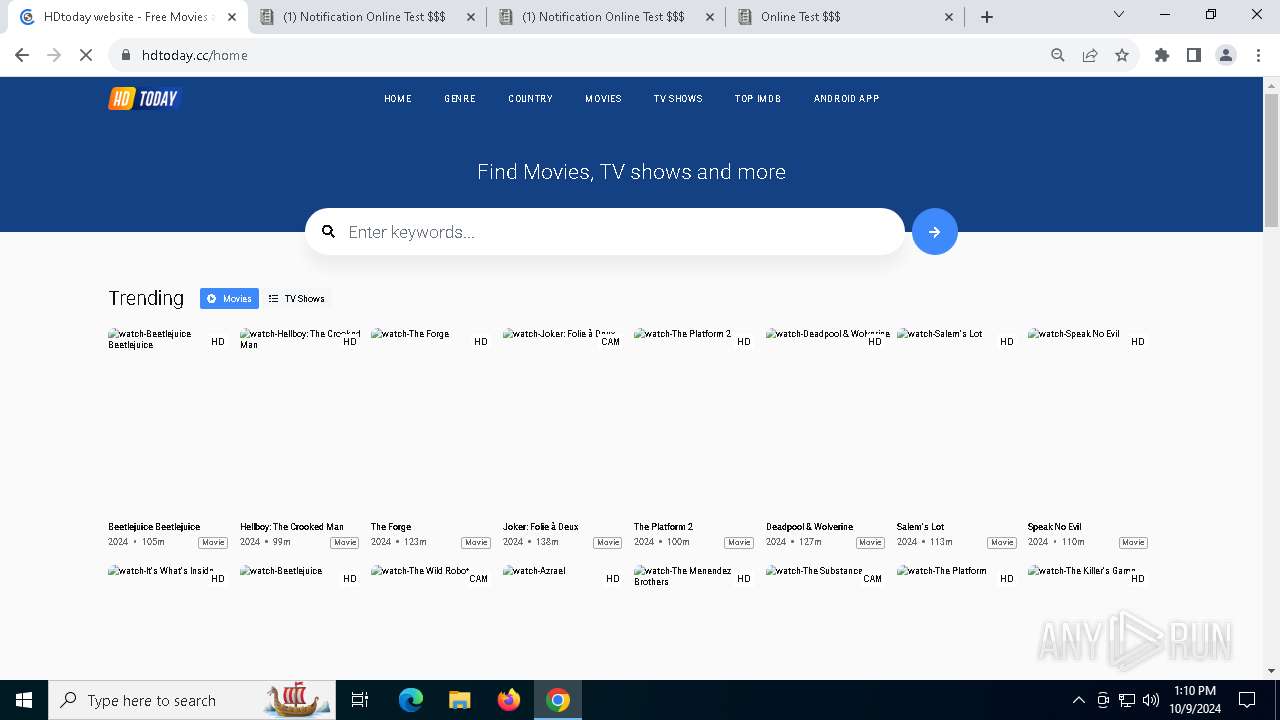Go to MOVIES section
The height and width of the screenshot is (720, 1280).
click(603, 99)
